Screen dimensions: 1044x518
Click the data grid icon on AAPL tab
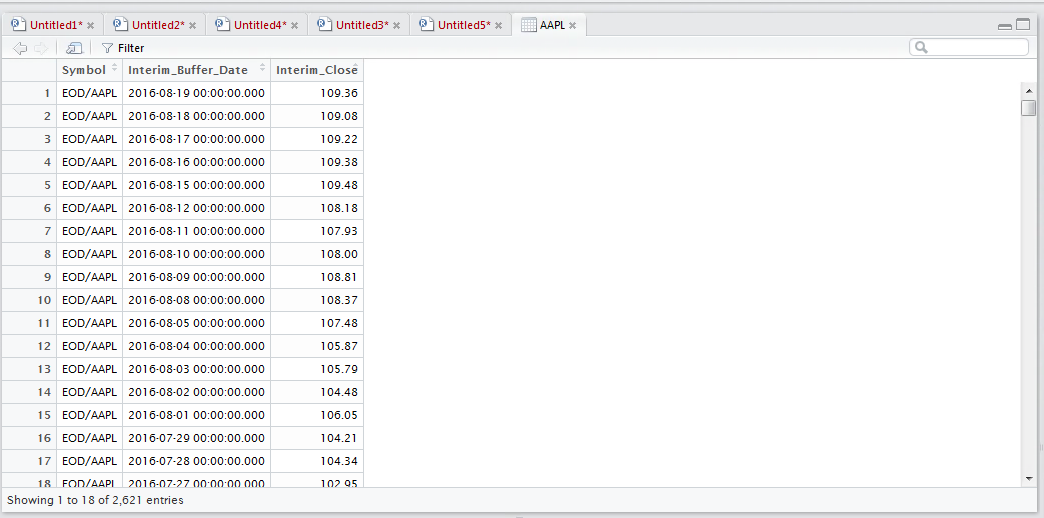pyautogui.click(x=529, y=25)
